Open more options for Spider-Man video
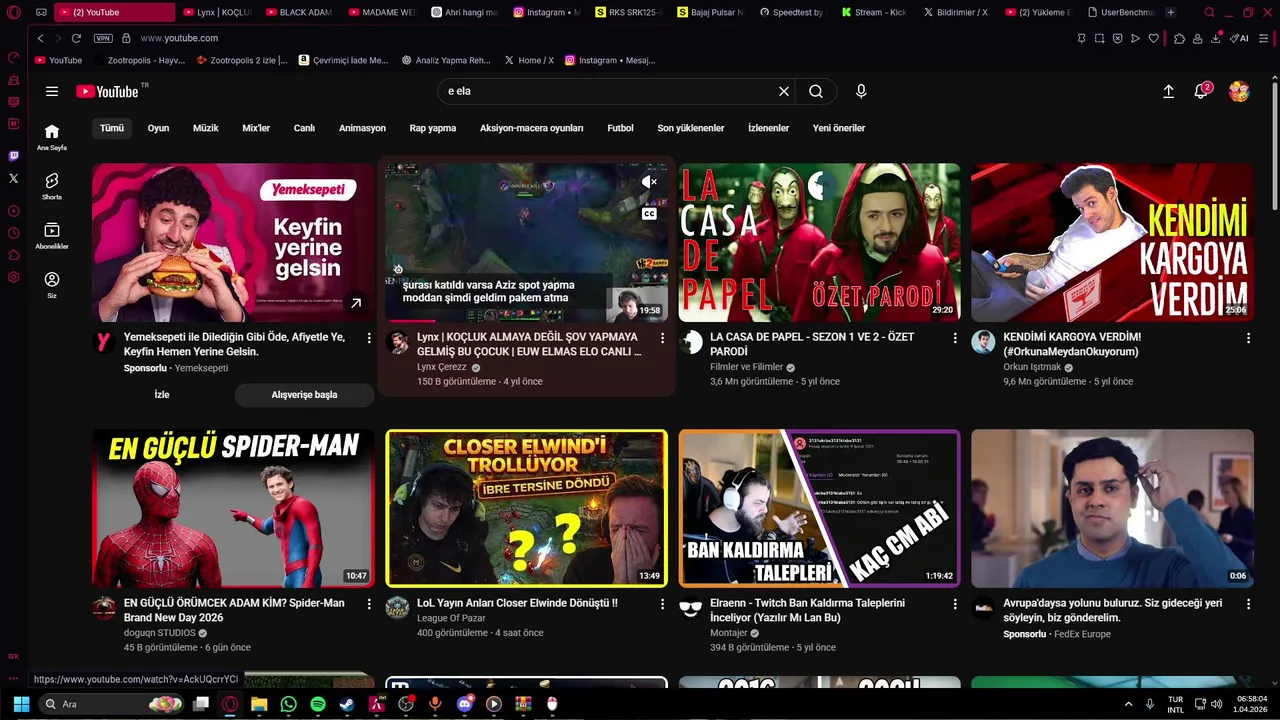Image resolution: width=1280 pixels, height=720 pixels. click(369, 604)
